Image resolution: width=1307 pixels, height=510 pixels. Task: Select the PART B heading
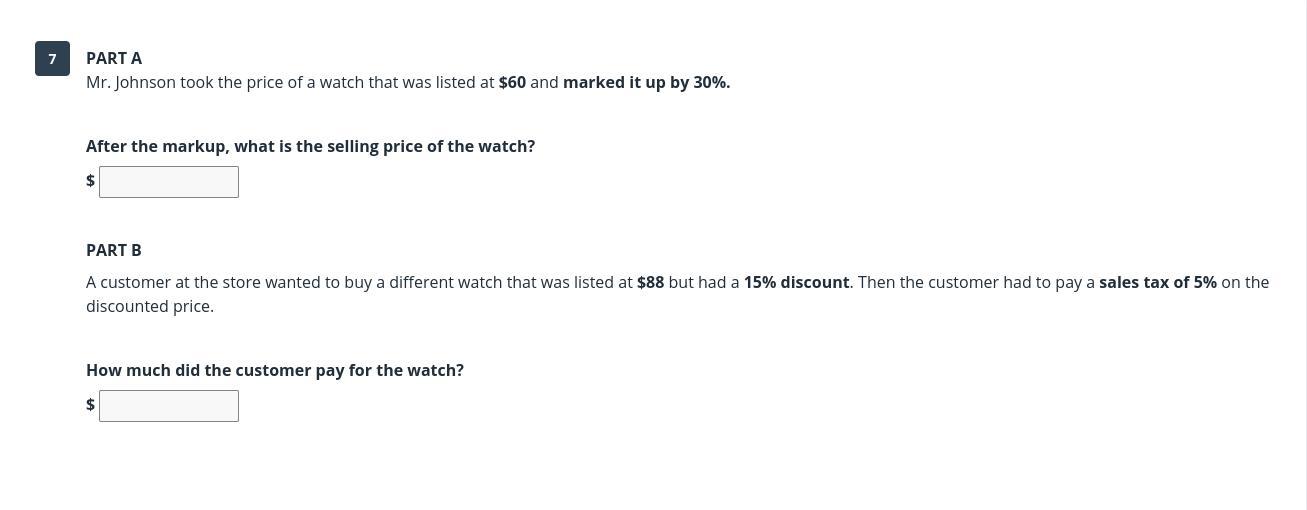click(114, 250)
